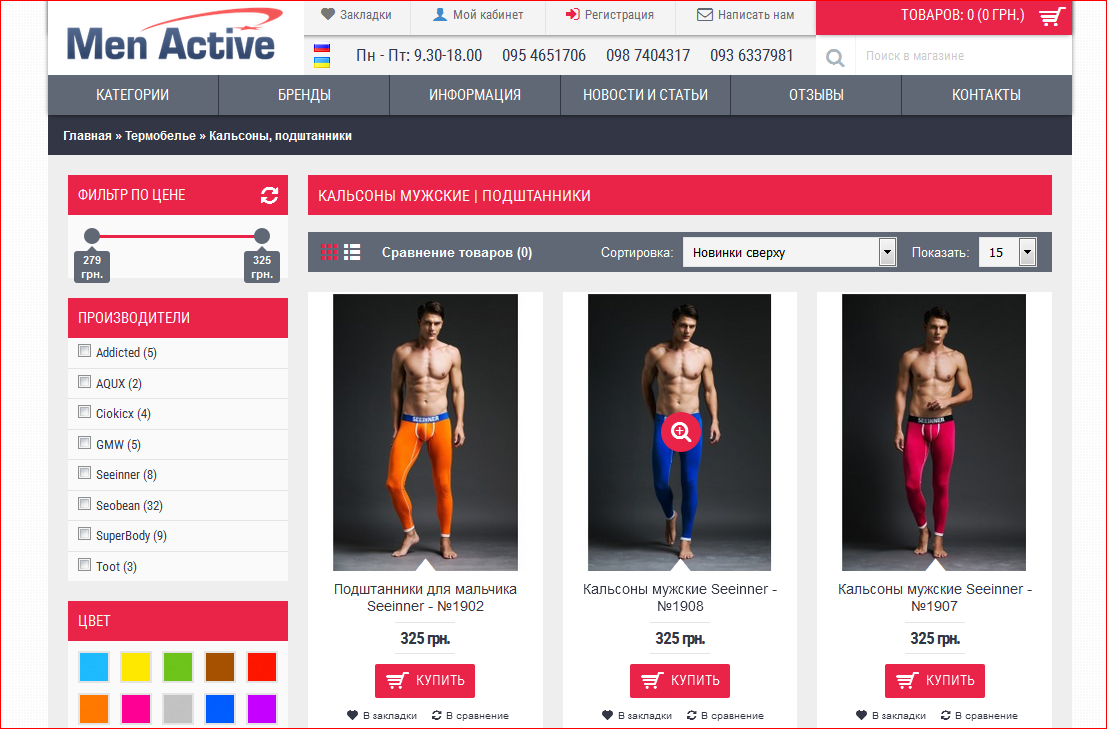This screenshot has width=1107, height=729.
Task: Click the Поиск в магазине search field
Action: 964,56
